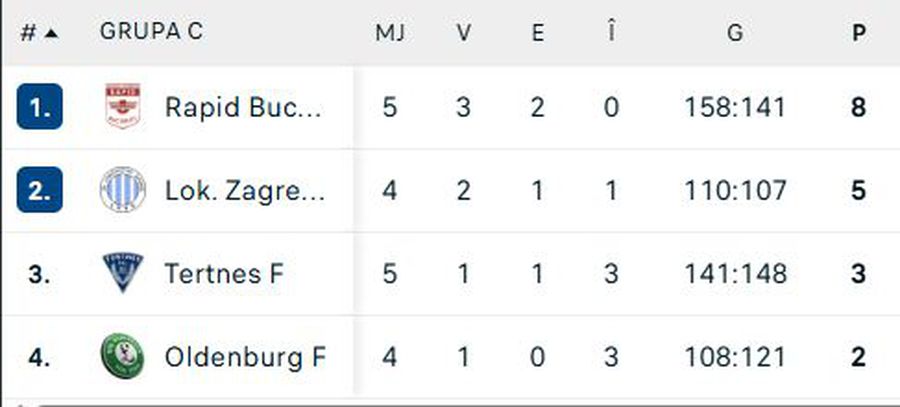Open the Oldenburg F team page
Viewport: 900px width, 407px height.
[x=245, y=356]
